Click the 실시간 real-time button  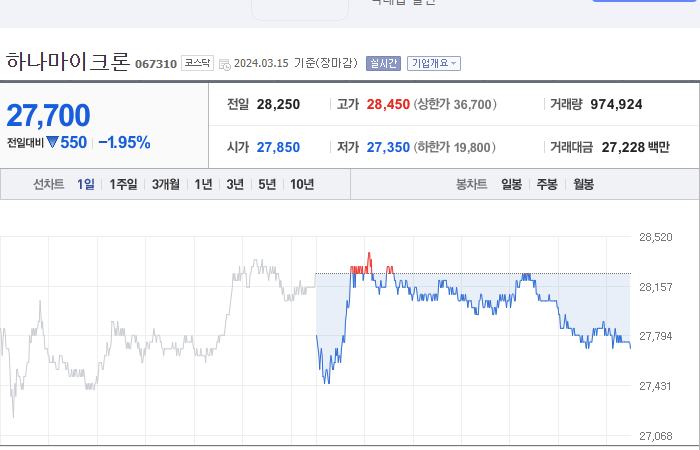click(383, 63)
